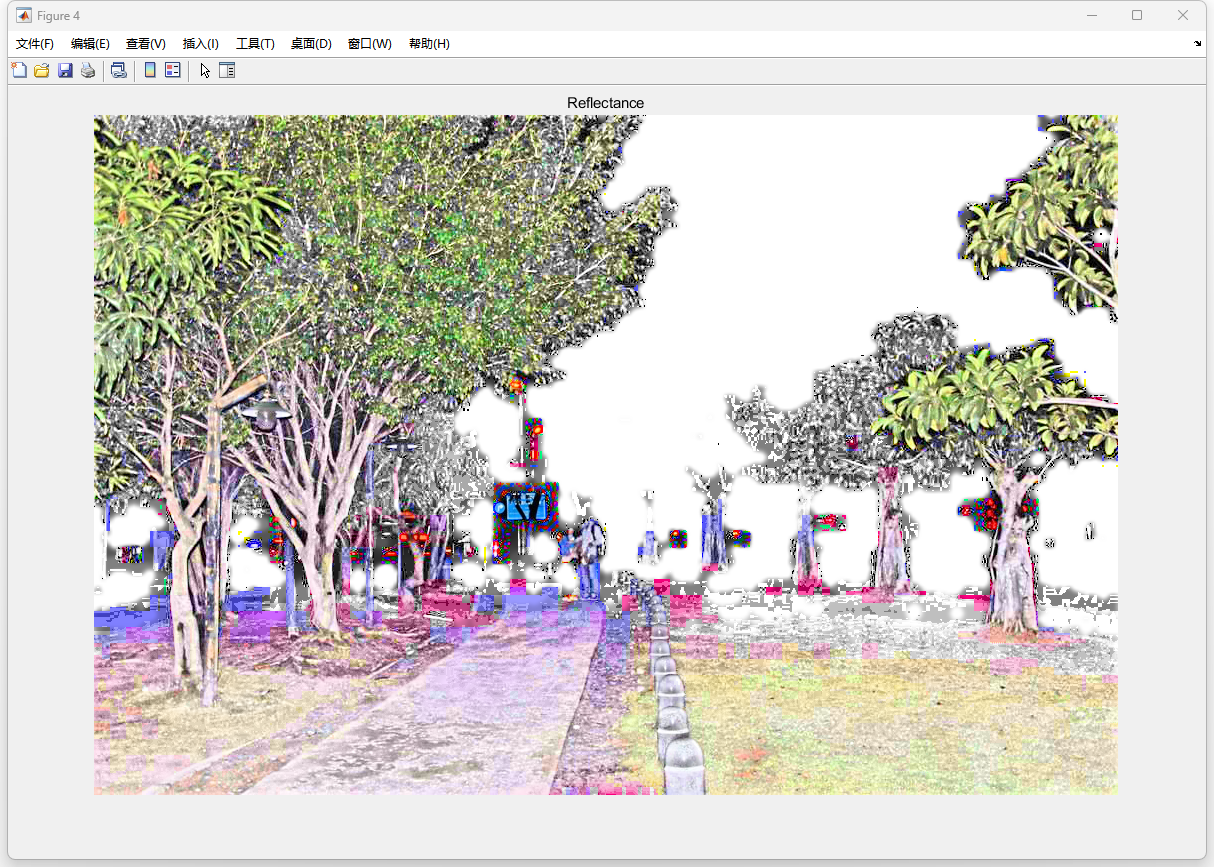Screen dimensions: 1214x867
Task: Toggle the Edit Plot arrow tool
Action: pos(205,70)
